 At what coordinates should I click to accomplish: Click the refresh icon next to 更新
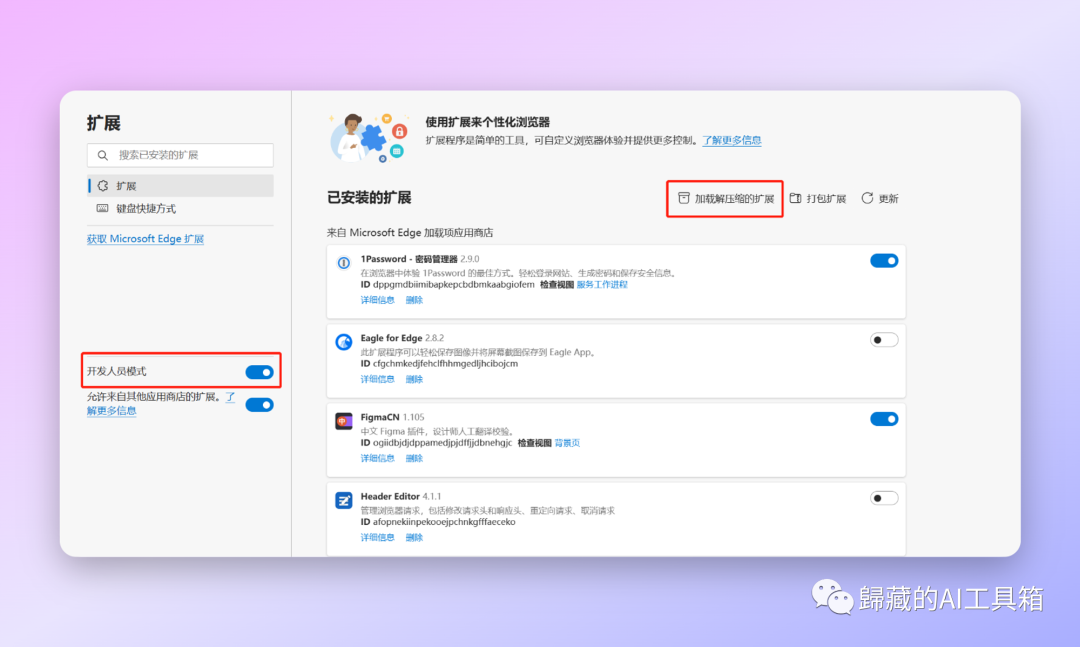click(x=867, y=198)
